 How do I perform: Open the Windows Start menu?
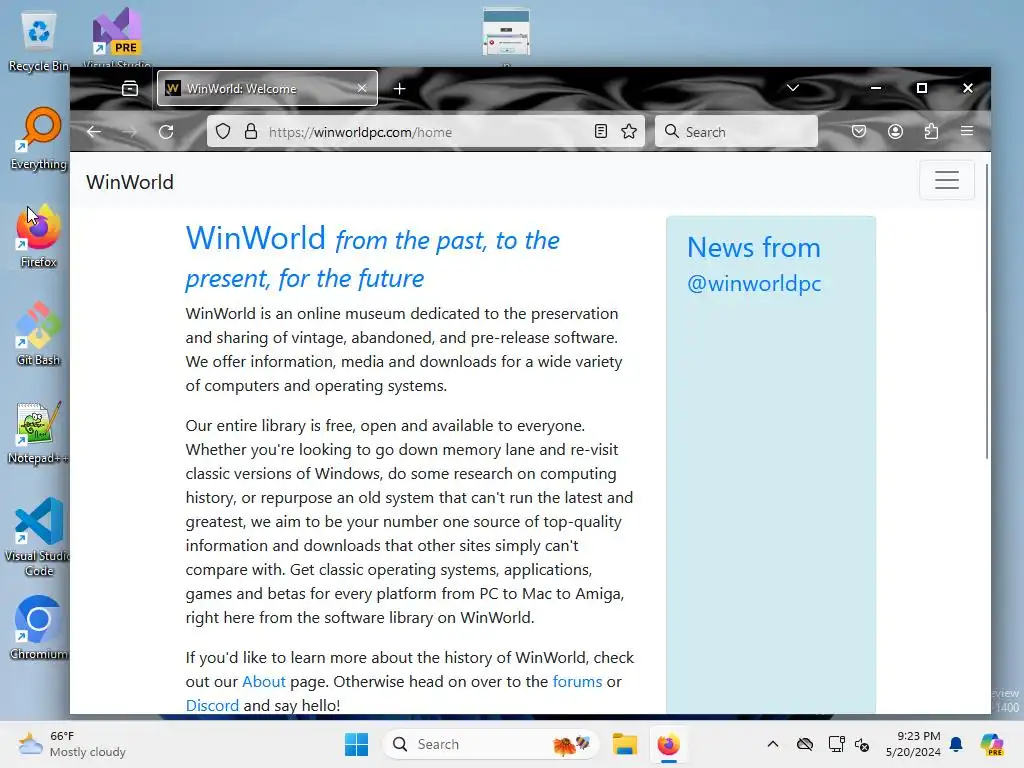point(357,744)
